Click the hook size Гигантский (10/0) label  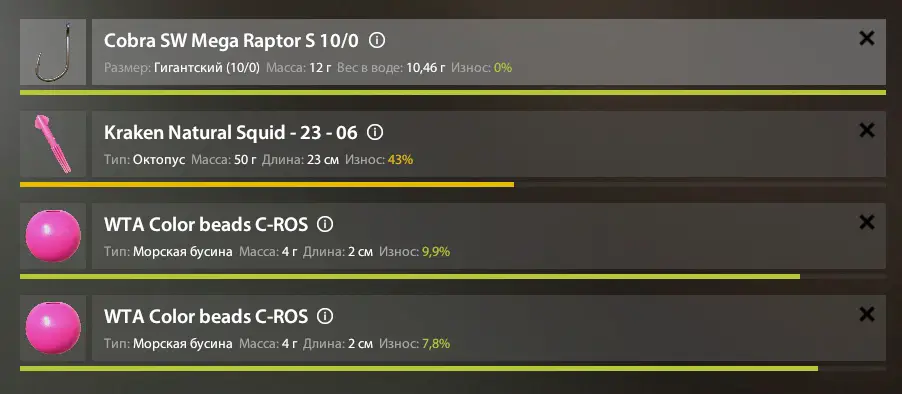[x=207, y=68]
